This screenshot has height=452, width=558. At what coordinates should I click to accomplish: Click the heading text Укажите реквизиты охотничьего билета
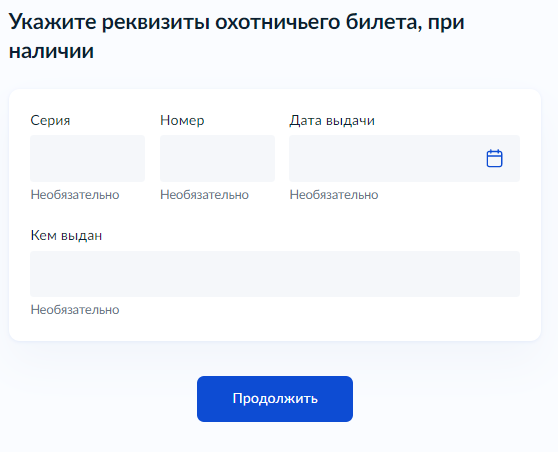[x=216, y=22]
